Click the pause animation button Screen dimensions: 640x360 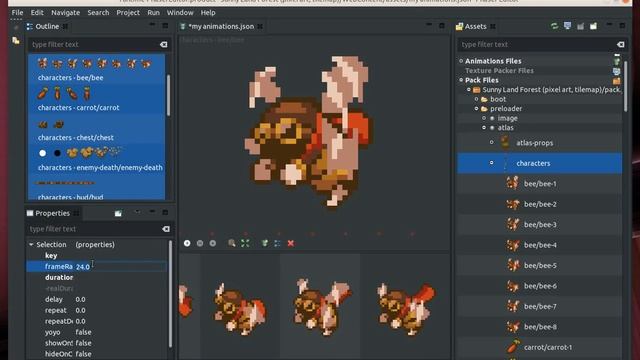(x=200, y=243)
